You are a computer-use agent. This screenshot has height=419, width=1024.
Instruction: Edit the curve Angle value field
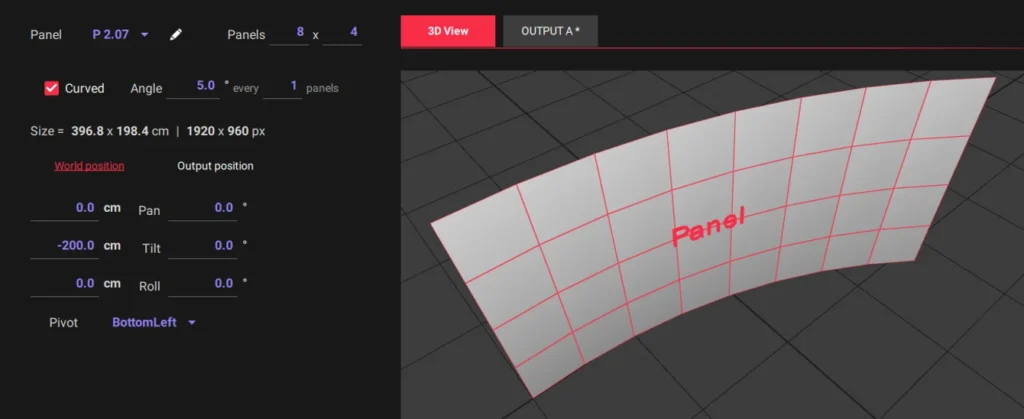point(193,87)
